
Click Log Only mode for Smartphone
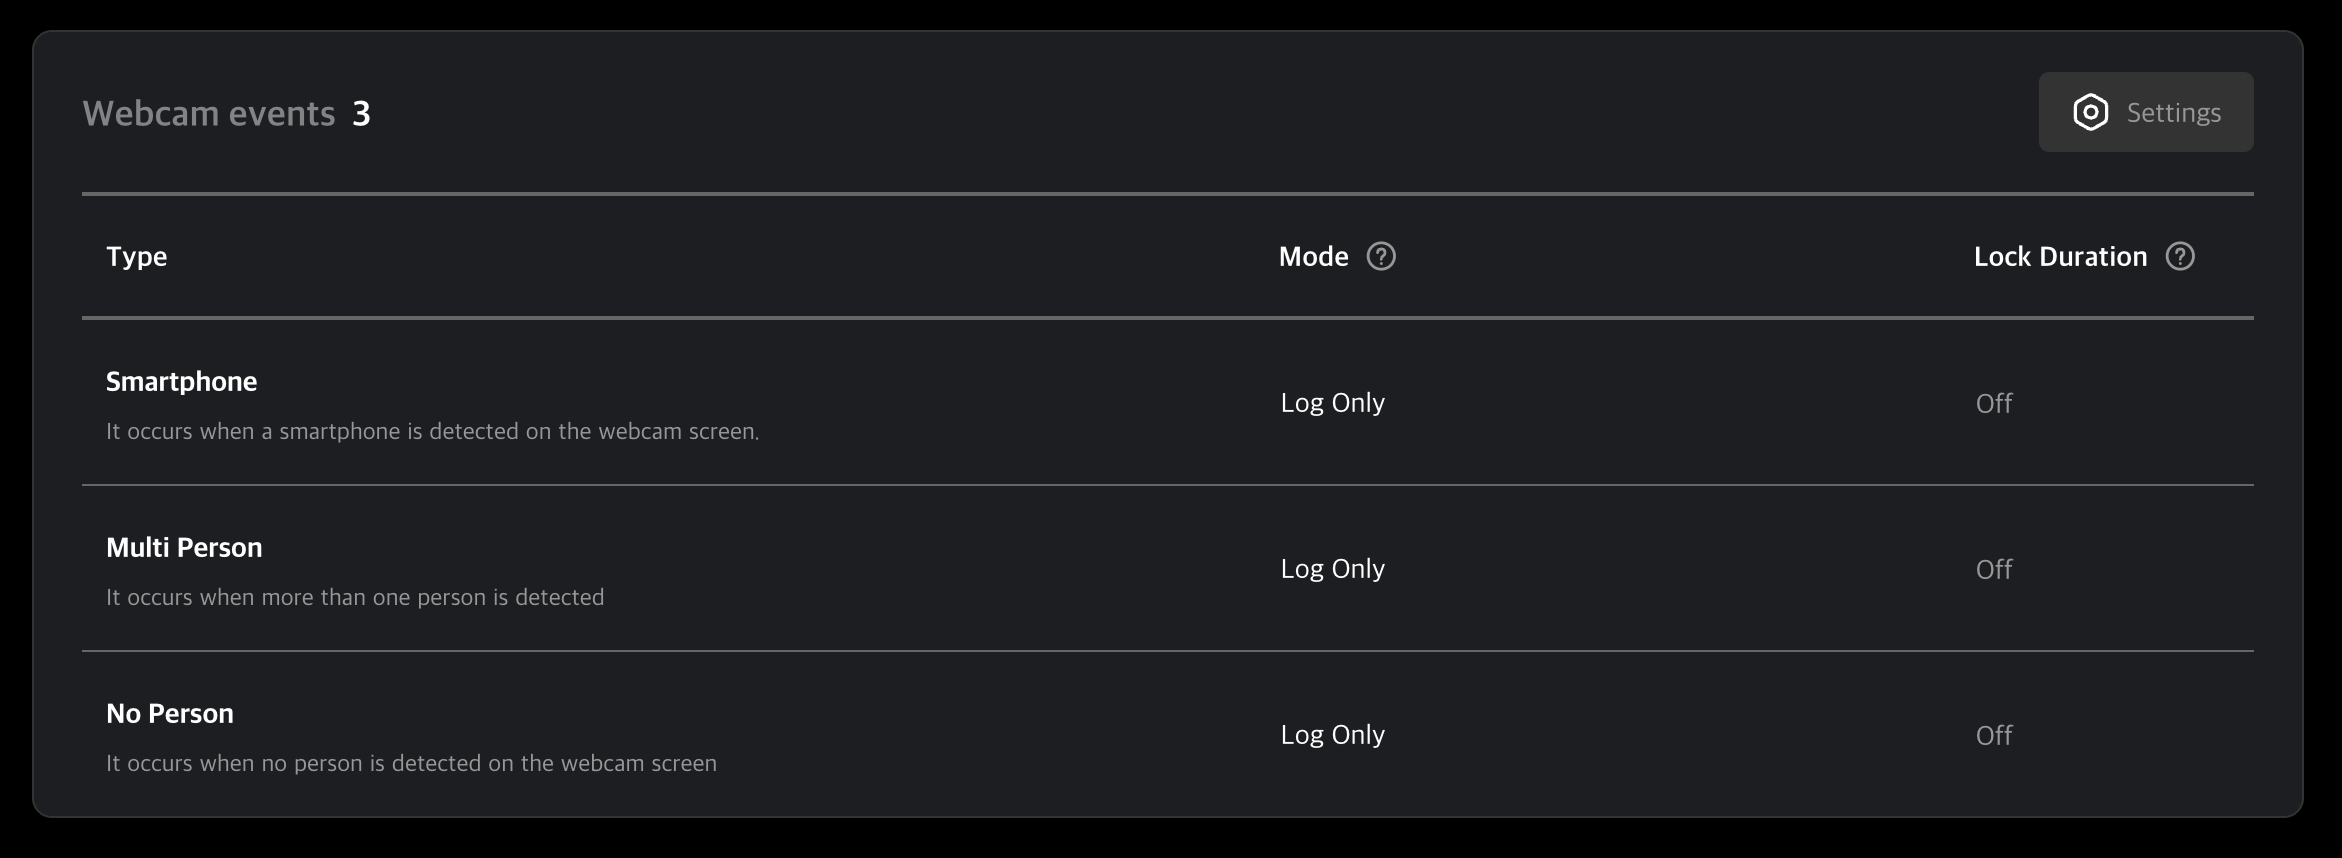coord(1332,403)
